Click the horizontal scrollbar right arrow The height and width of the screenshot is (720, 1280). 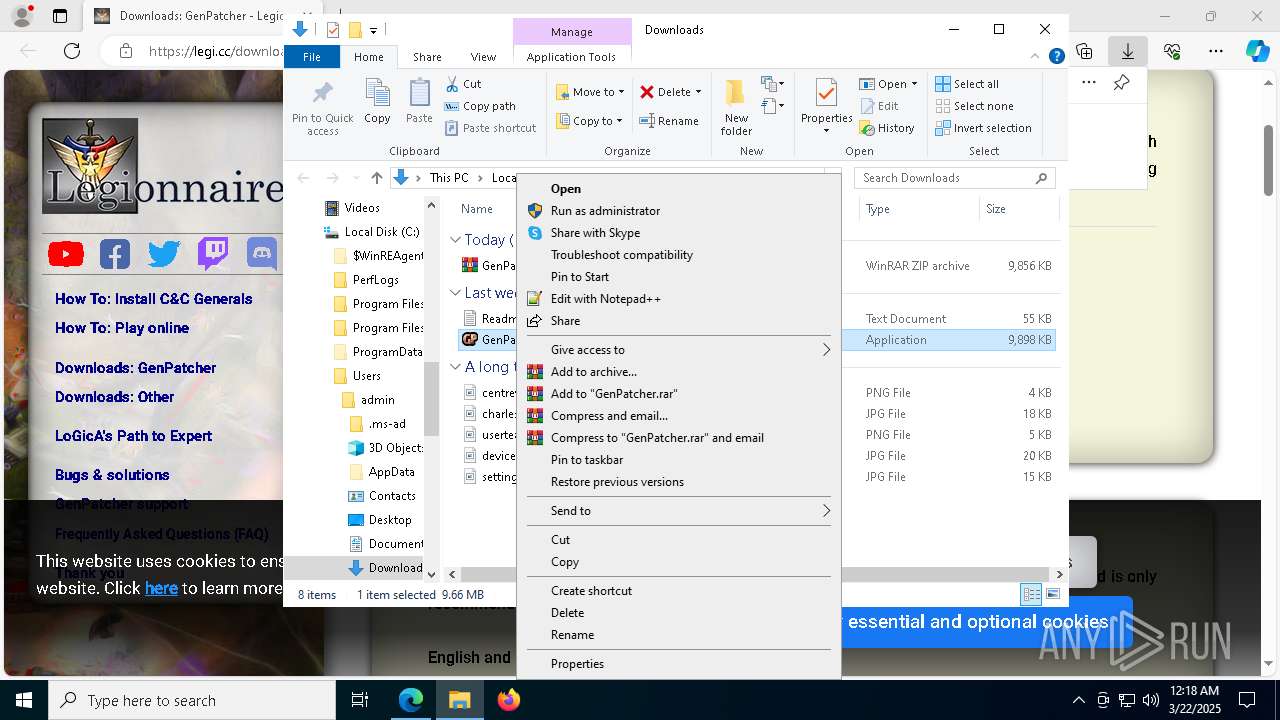(1060, 575)
